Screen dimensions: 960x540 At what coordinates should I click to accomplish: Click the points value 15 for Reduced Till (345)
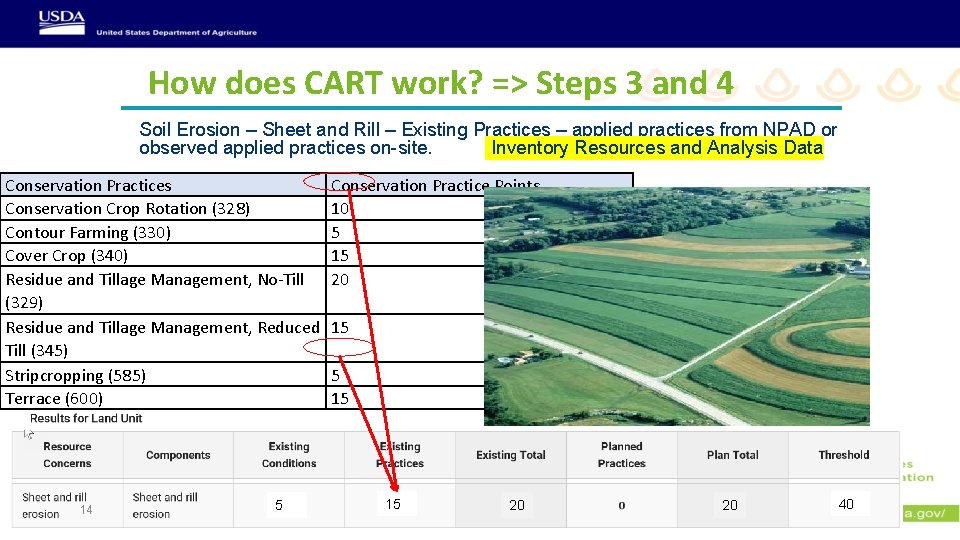click(x=340, y=328)
